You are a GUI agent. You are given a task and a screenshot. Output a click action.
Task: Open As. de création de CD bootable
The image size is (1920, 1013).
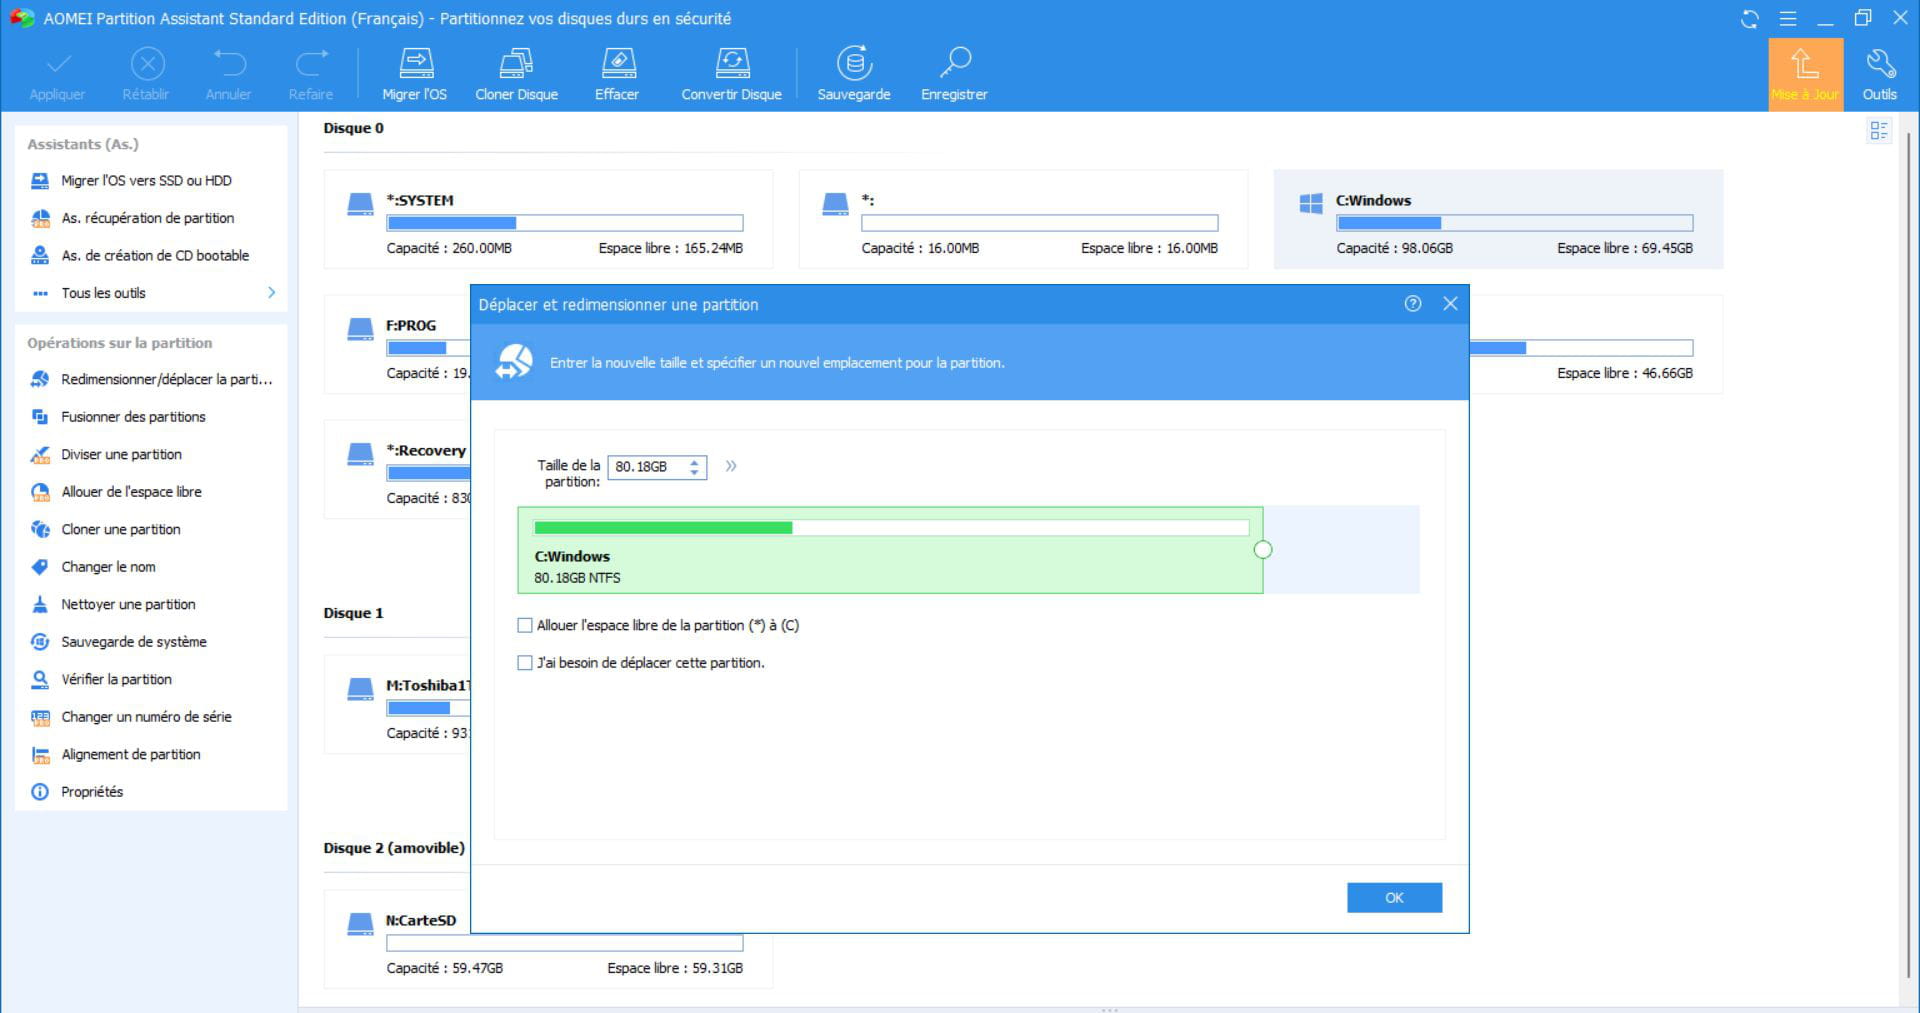[155, 256]
